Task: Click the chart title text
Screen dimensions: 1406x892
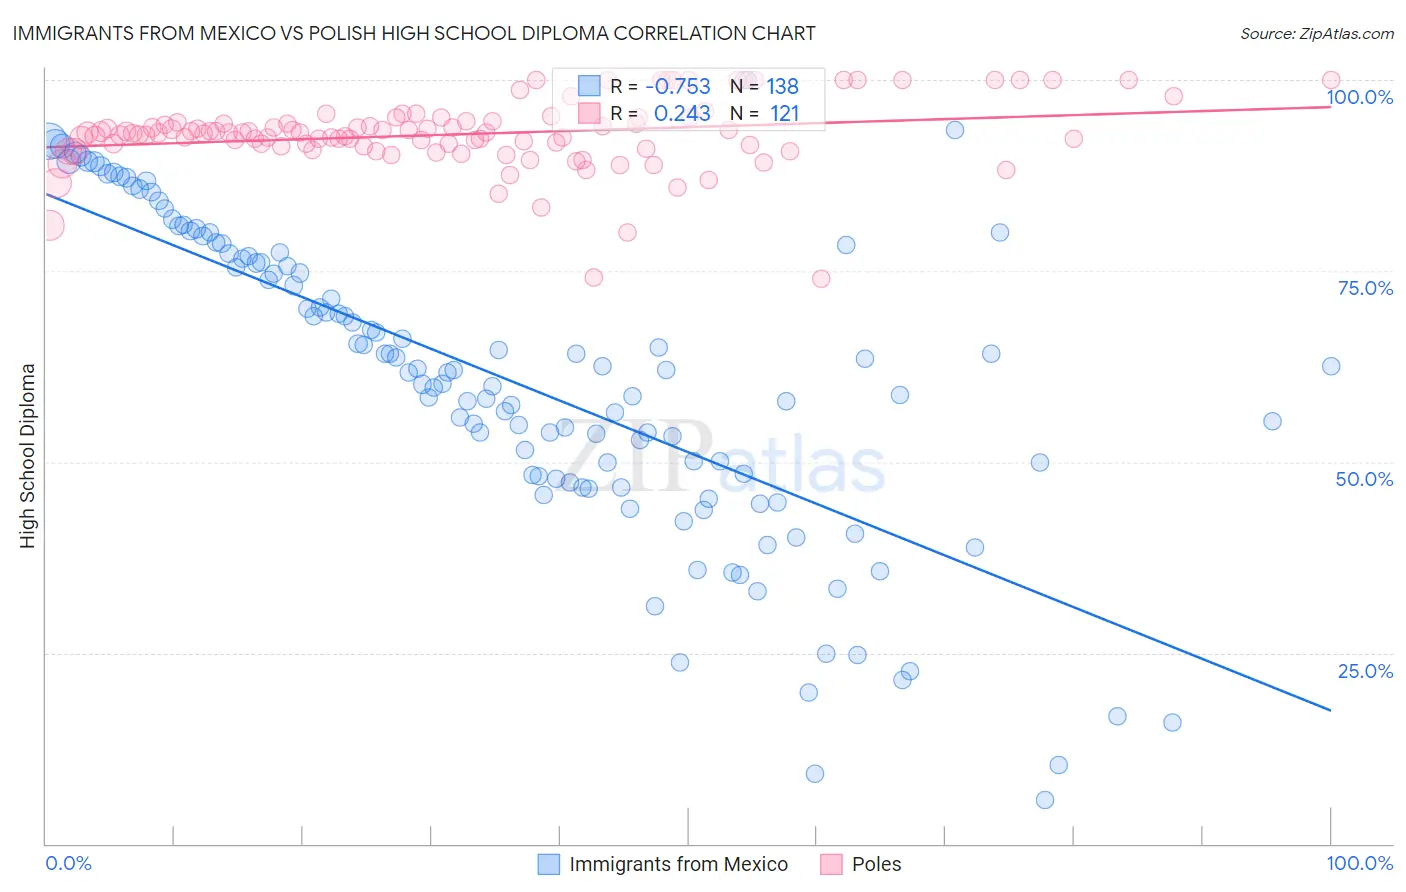Action: [414, 34]
